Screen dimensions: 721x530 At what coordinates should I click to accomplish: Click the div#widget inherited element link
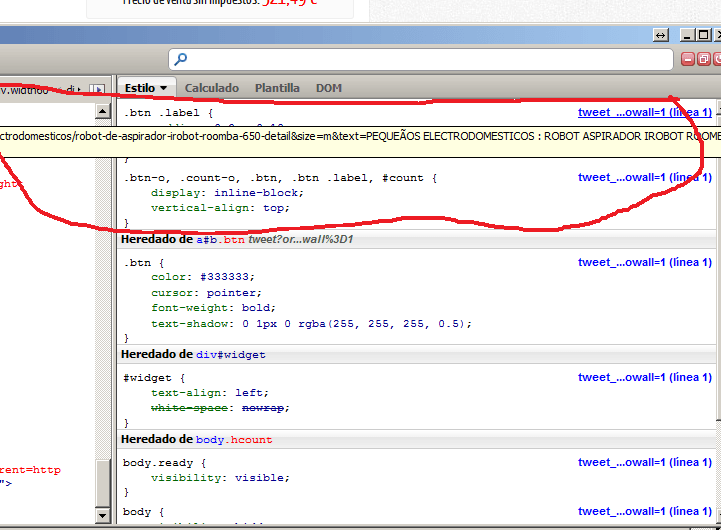[231, 354]
